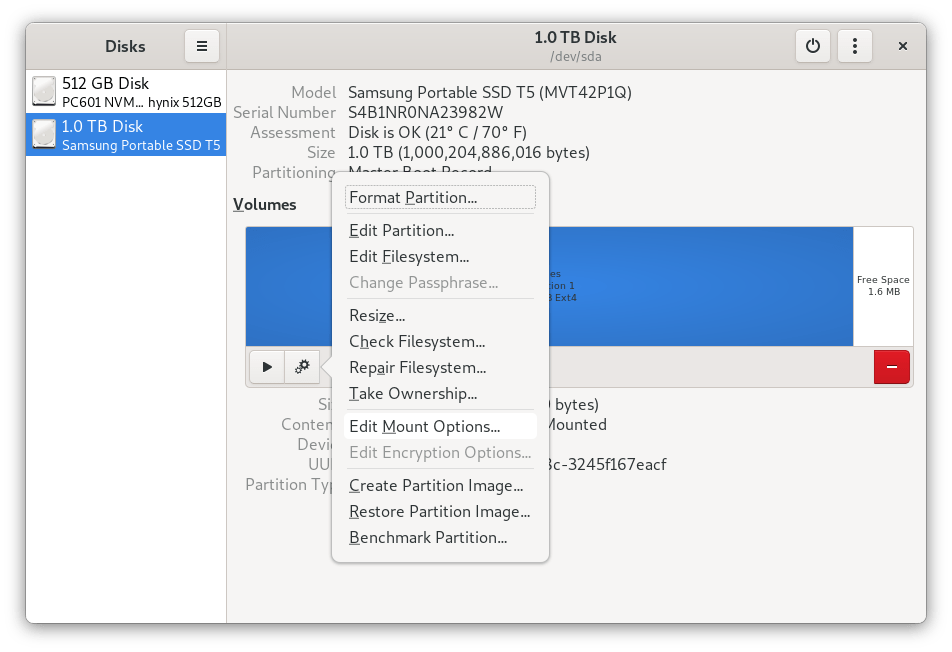Screen dimensions: 952x652
Task: Choose Edit Partition… menu entry
Action: 440,231
